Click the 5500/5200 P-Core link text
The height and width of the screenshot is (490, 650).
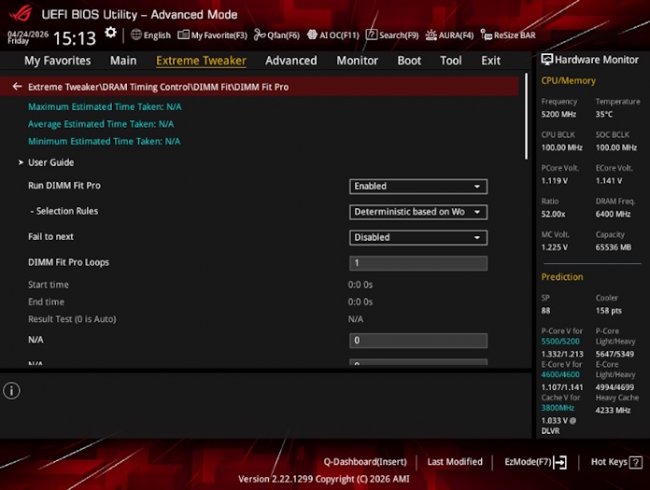pos(560,342)
